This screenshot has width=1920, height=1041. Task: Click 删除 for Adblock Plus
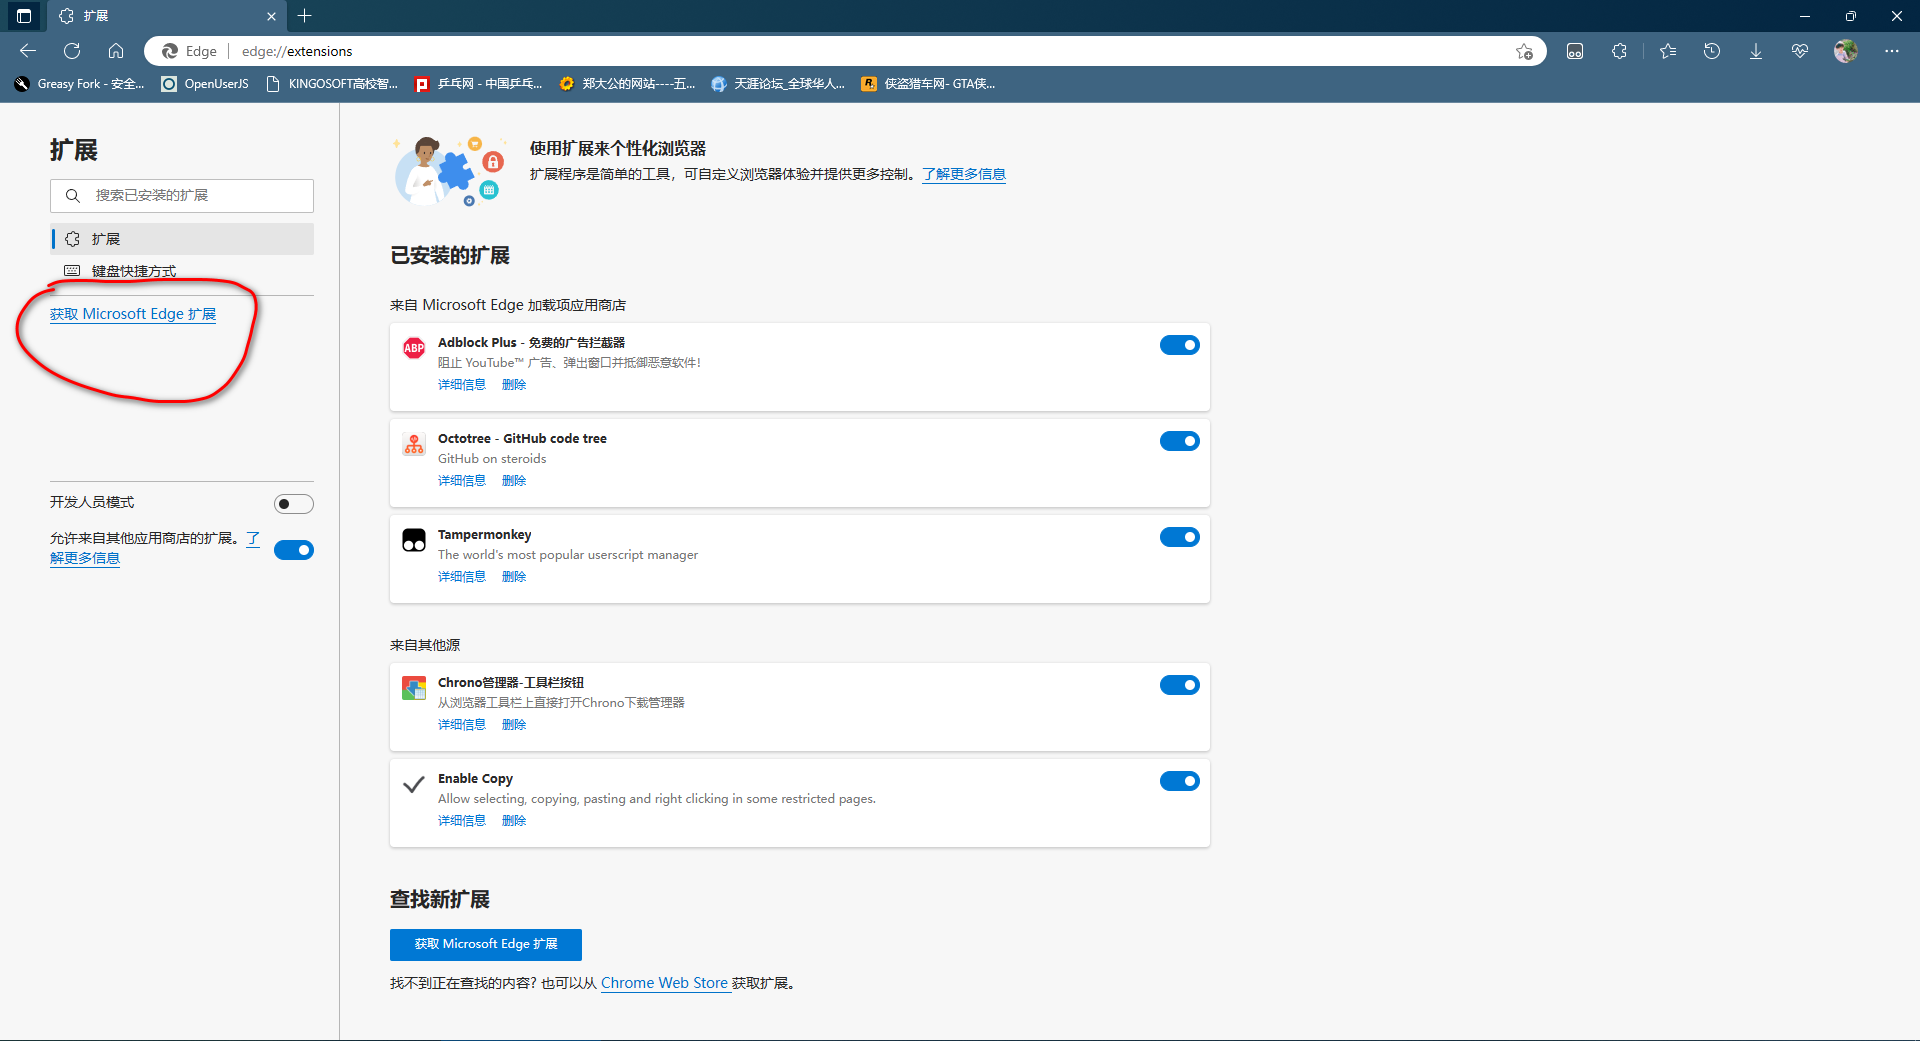[x=514, y=385]
